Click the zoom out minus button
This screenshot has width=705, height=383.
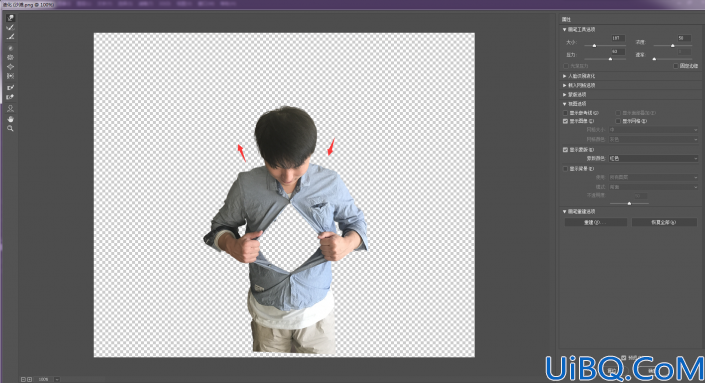(x=23, y=379)
